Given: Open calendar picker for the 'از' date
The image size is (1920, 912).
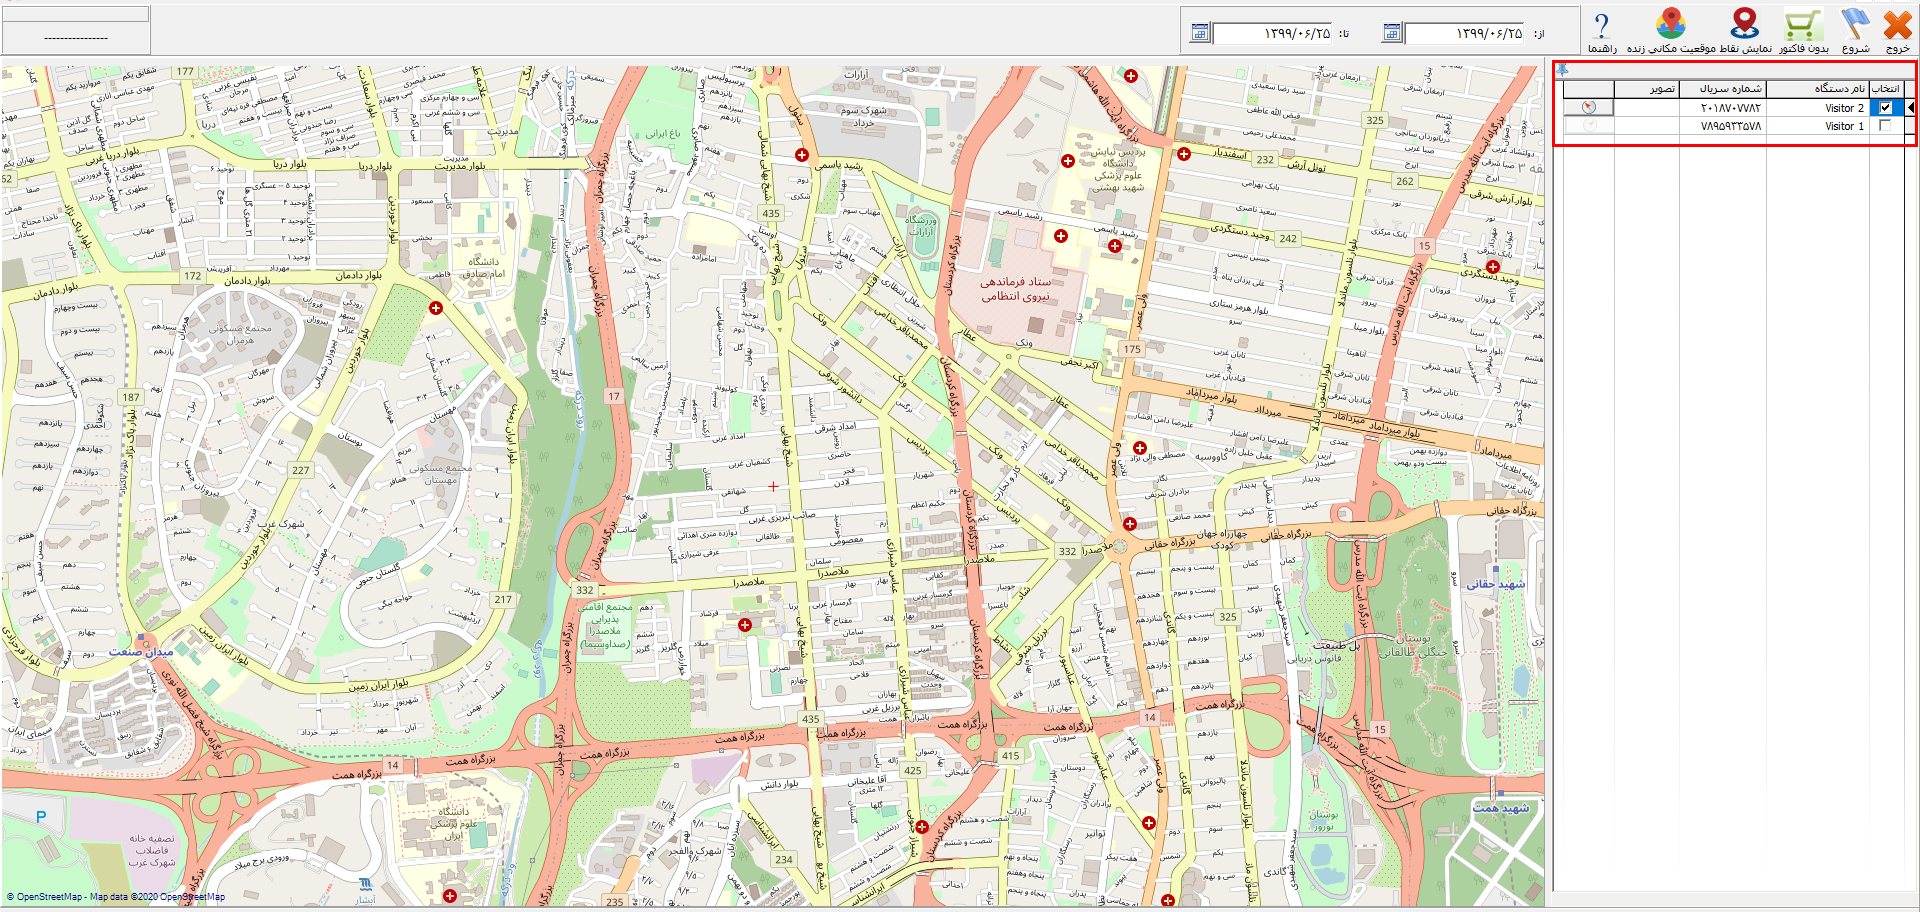Looking at the screenshot, I should point(1391,33).
